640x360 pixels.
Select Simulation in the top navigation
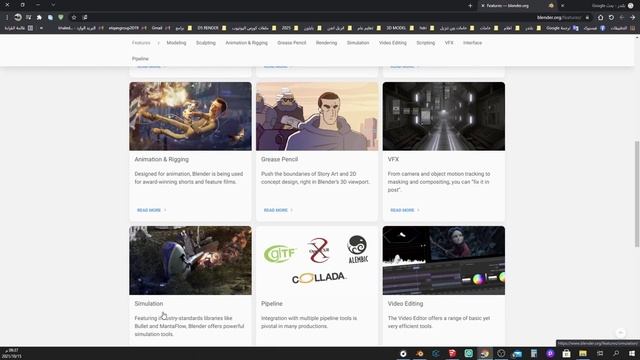pos(358,43)
